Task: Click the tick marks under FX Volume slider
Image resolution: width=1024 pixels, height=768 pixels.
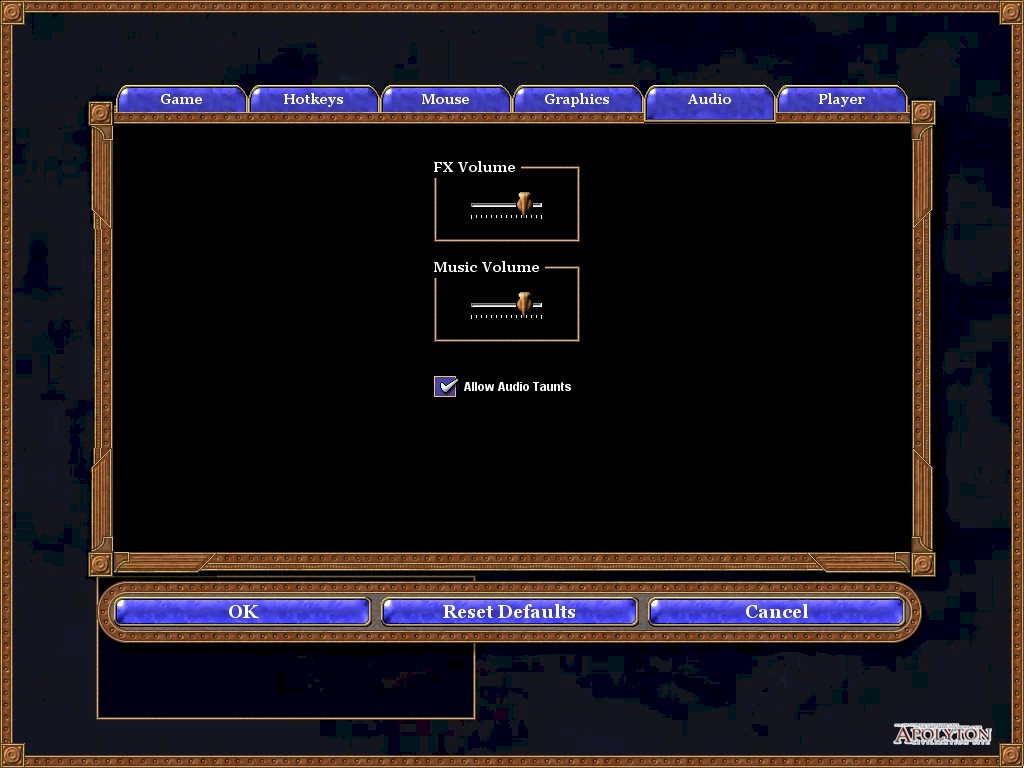Action: point(507,216)
